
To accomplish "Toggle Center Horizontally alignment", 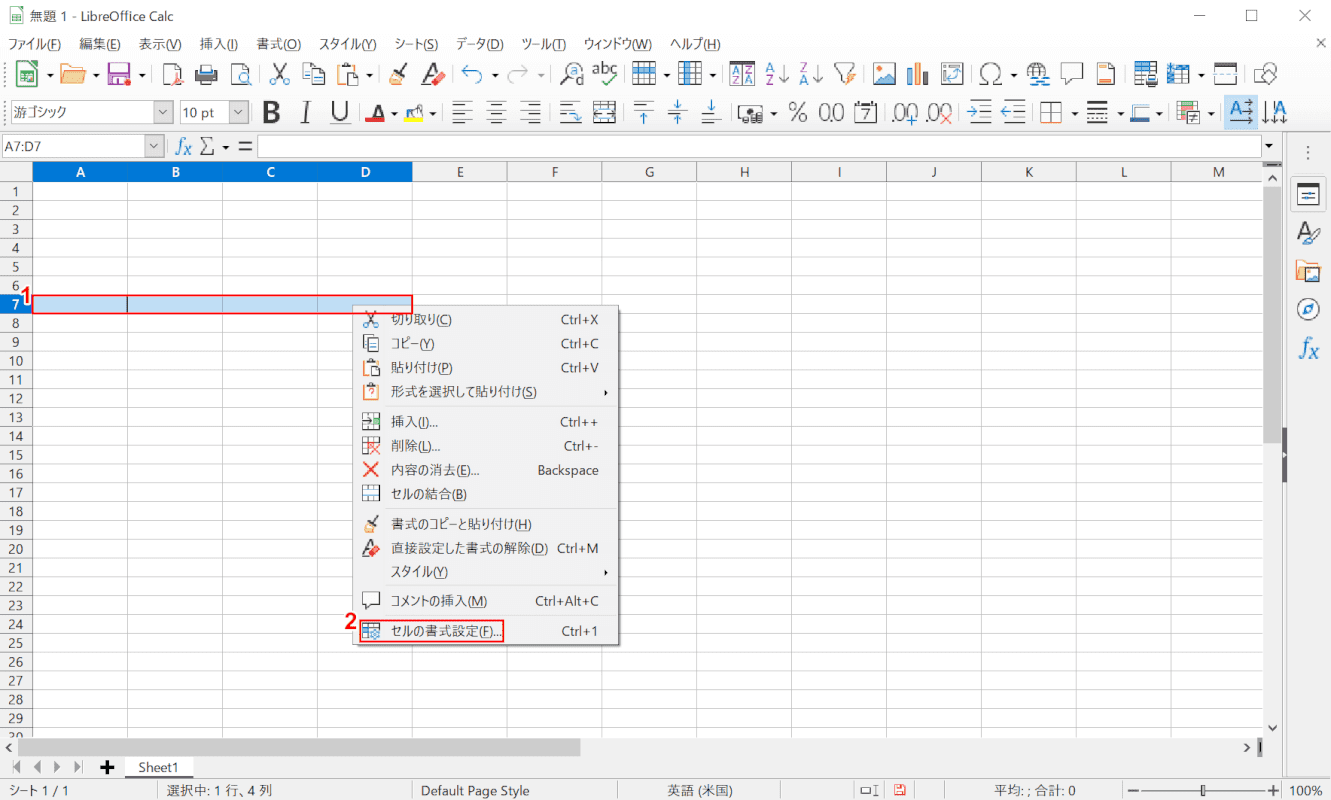I will (495, 113).
